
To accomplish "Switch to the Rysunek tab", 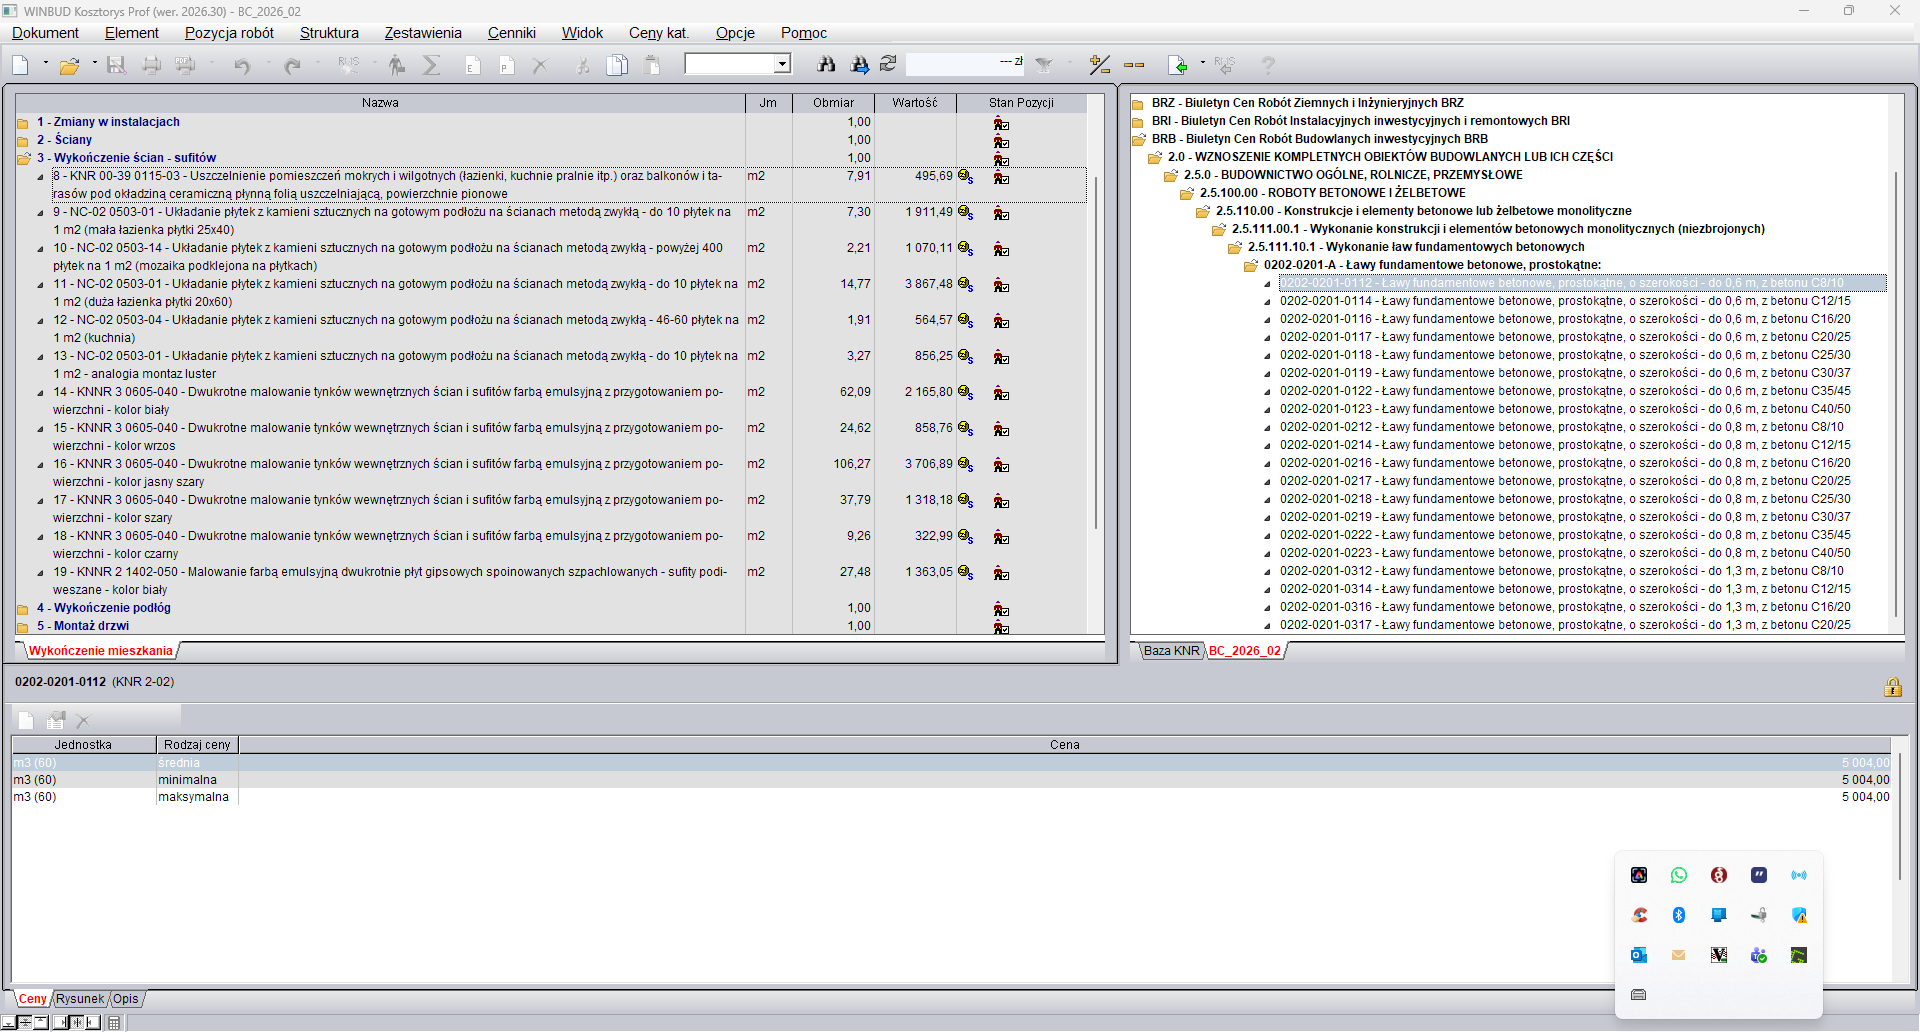I will point(80,999).
